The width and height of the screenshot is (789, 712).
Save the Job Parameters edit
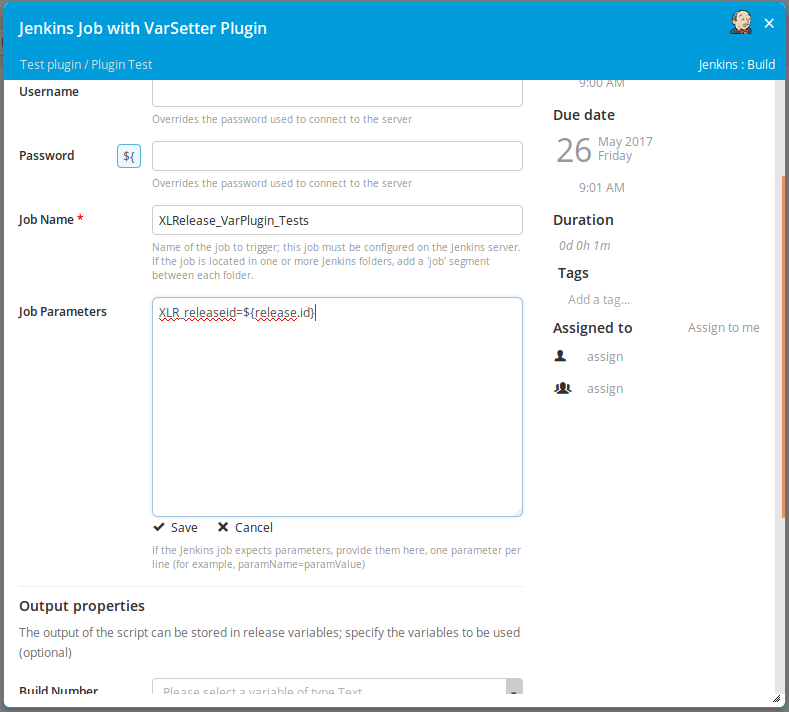click(176, 527)
